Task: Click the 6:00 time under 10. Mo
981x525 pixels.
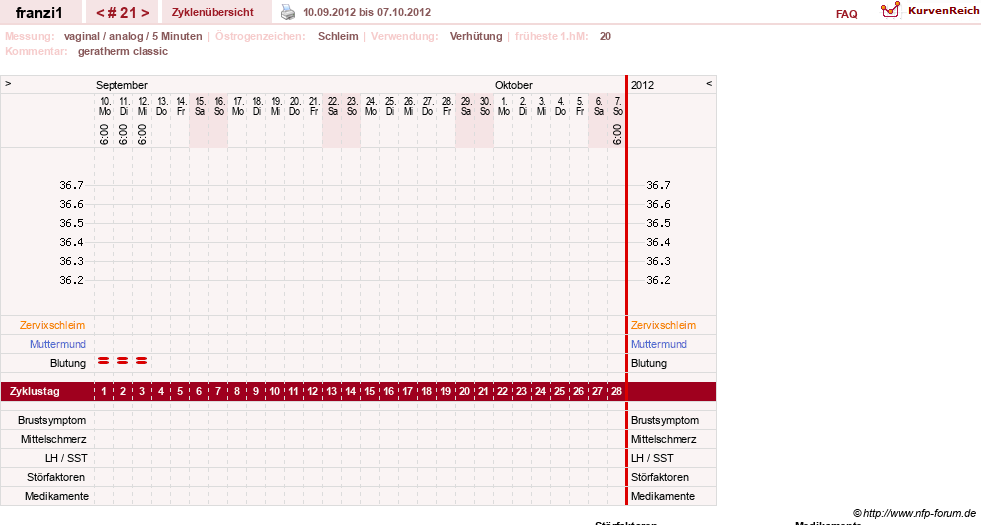Action: (x=104, y=134)
